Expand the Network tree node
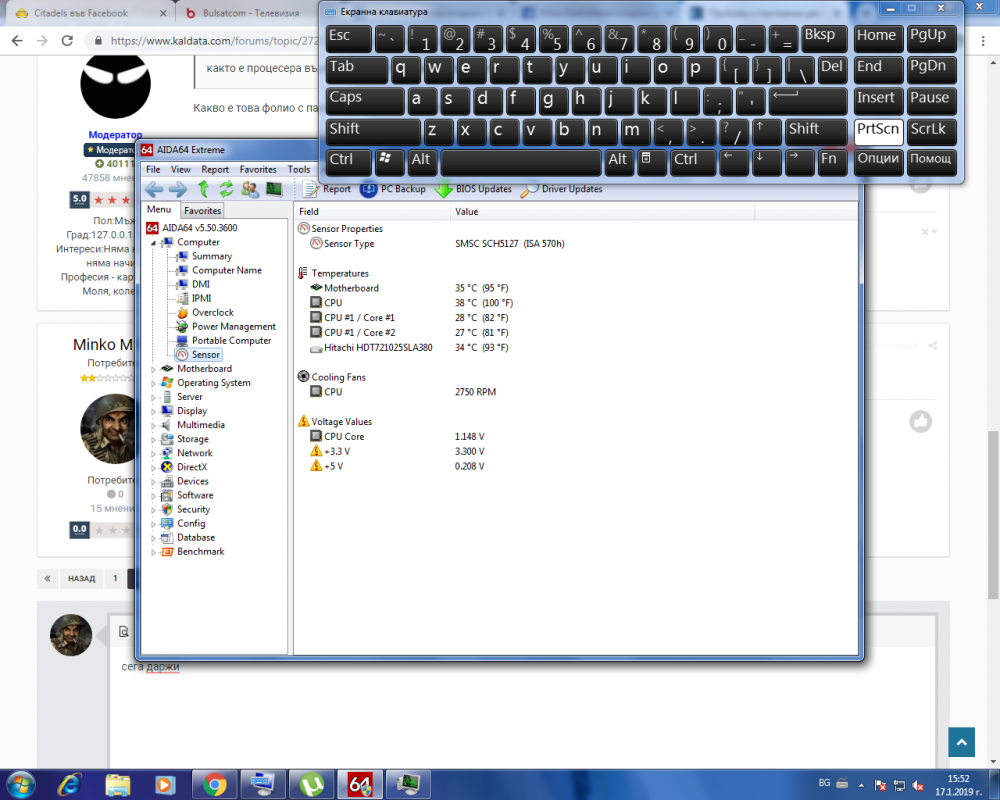 pos(153,454)
